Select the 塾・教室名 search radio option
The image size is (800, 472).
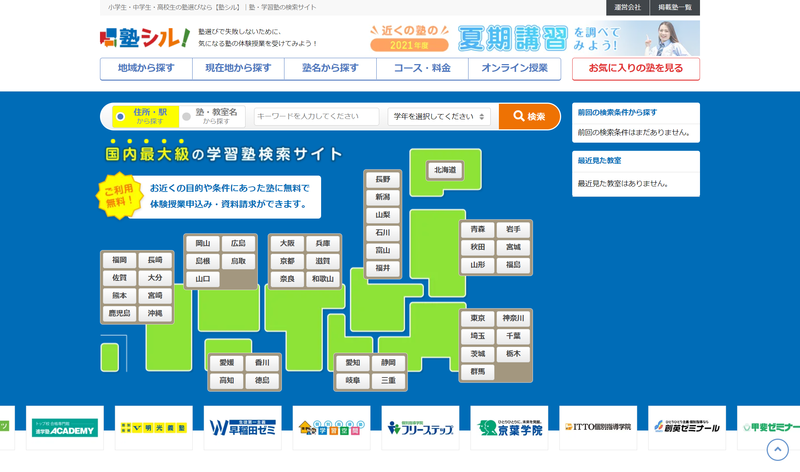click(212, 116)
